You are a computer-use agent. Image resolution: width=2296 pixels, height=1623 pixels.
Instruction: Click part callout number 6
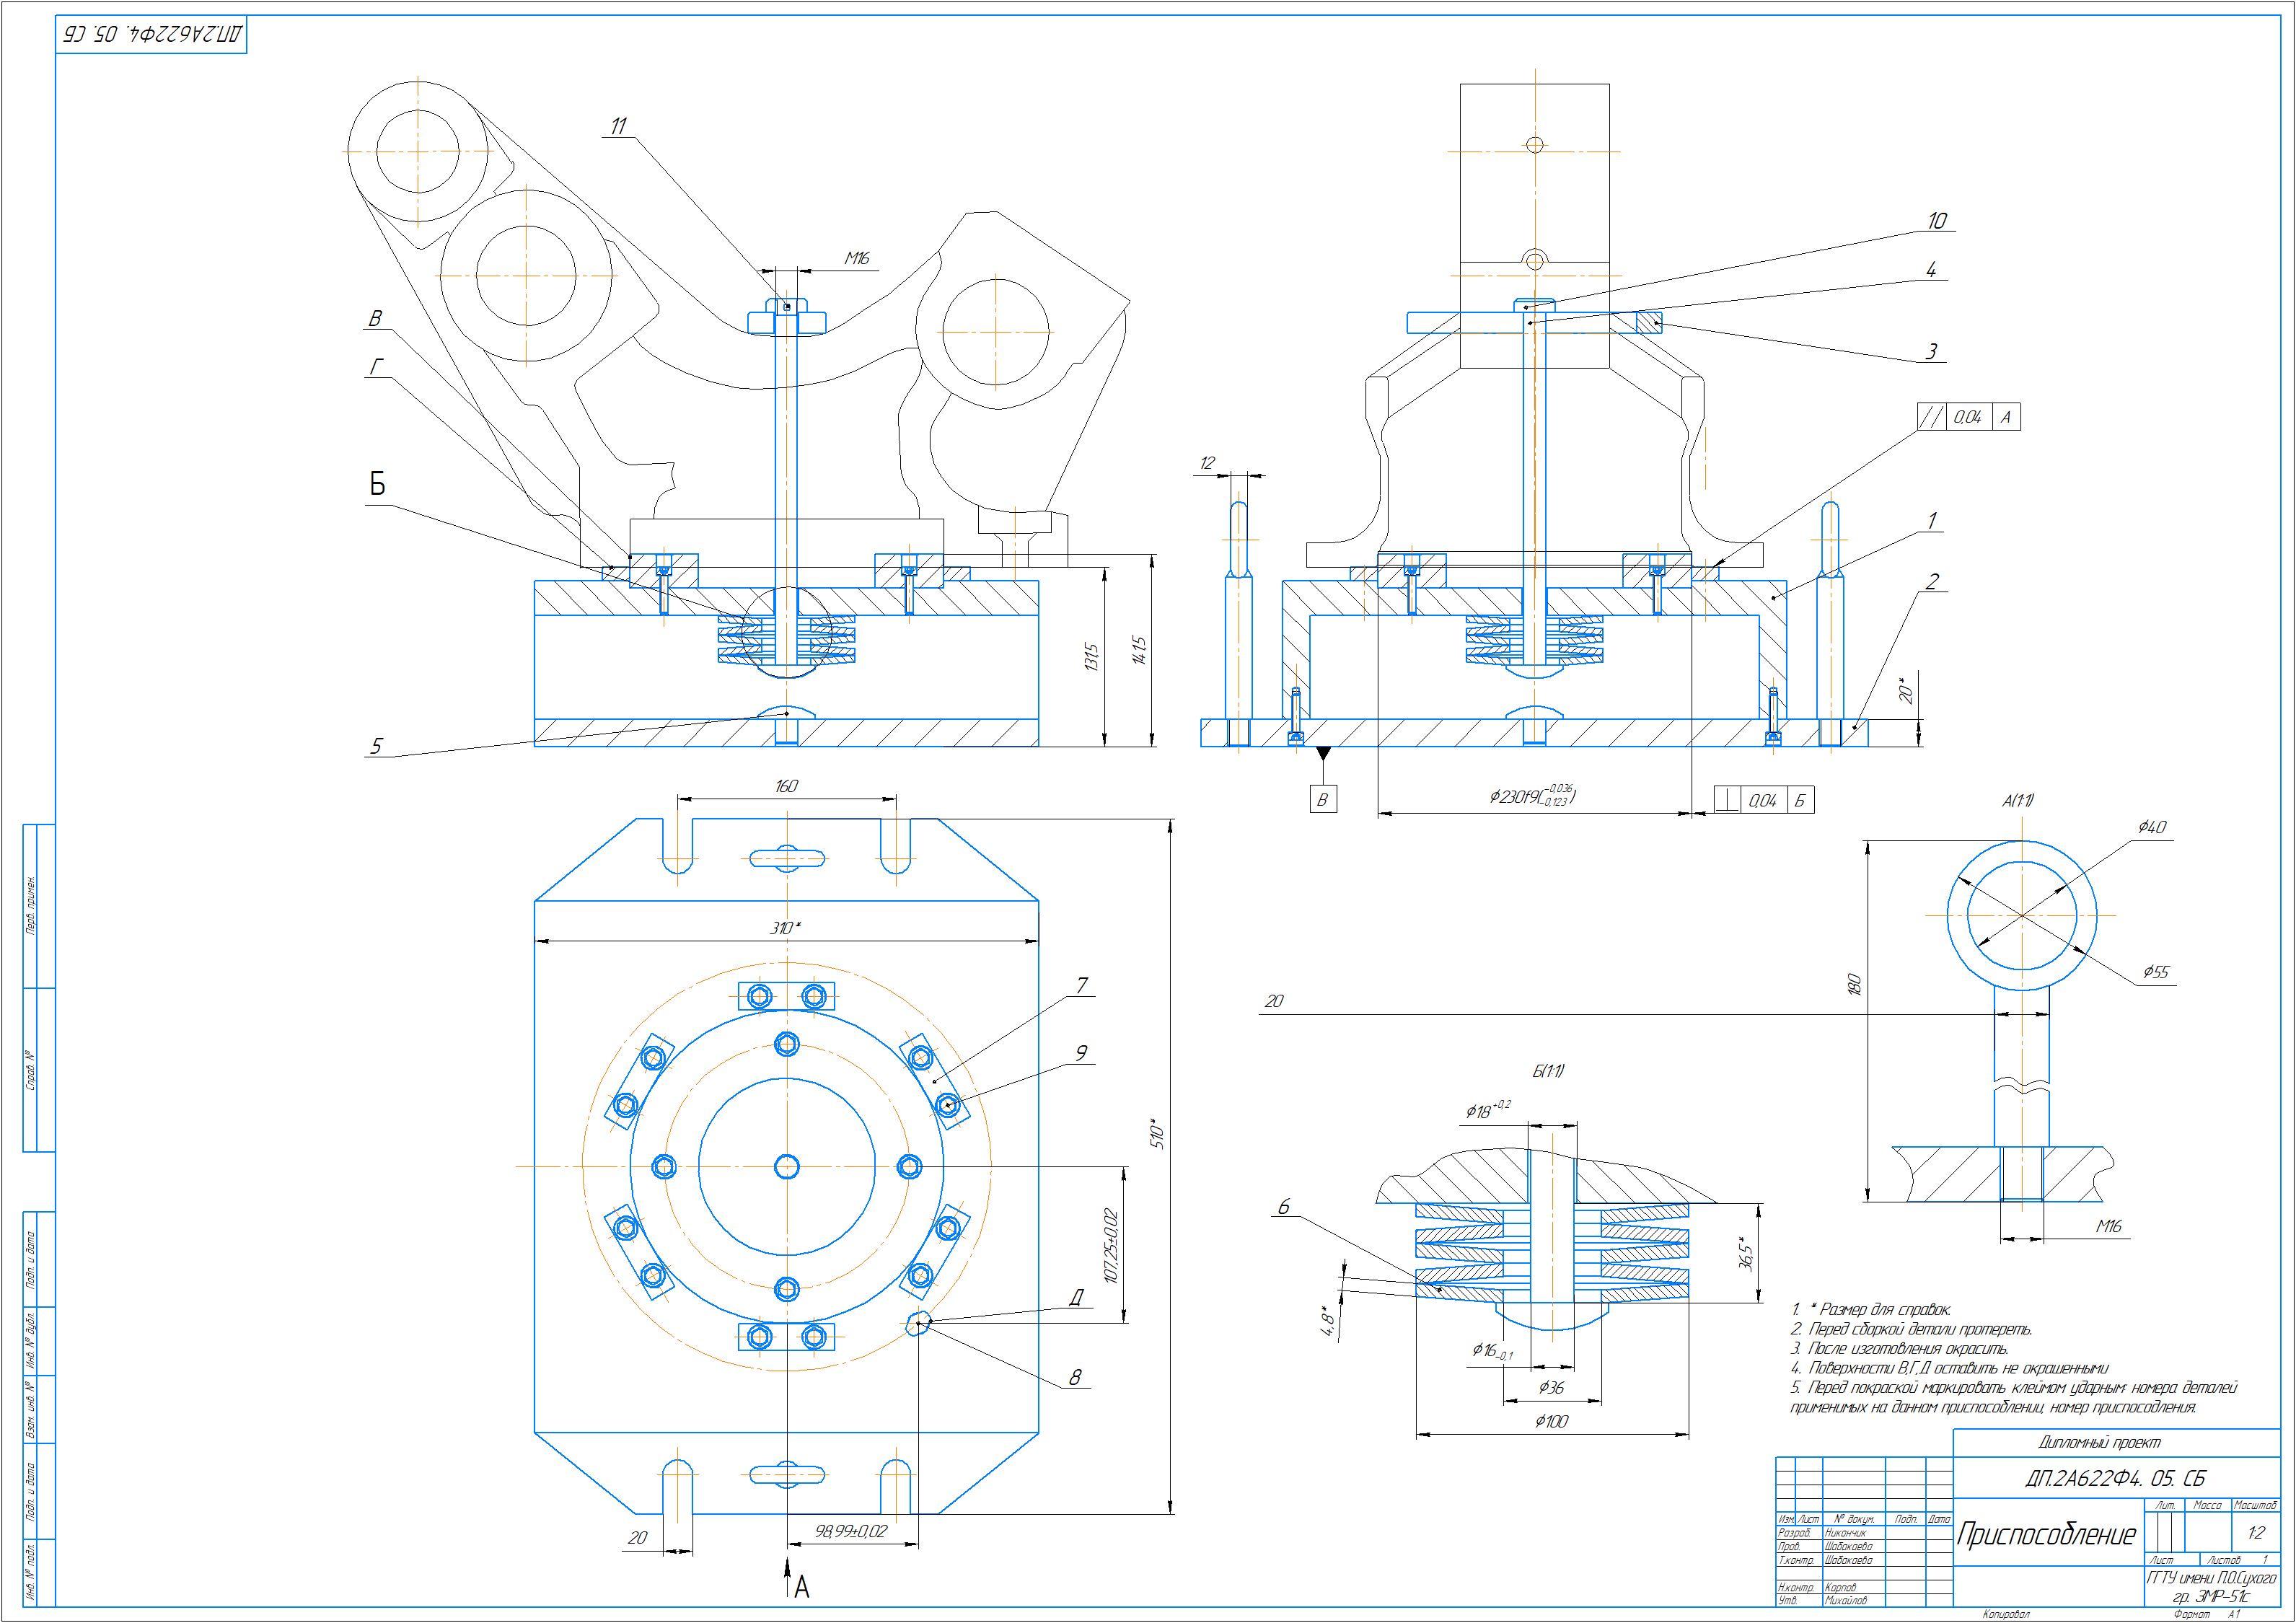click(x=1283, y=1207)
